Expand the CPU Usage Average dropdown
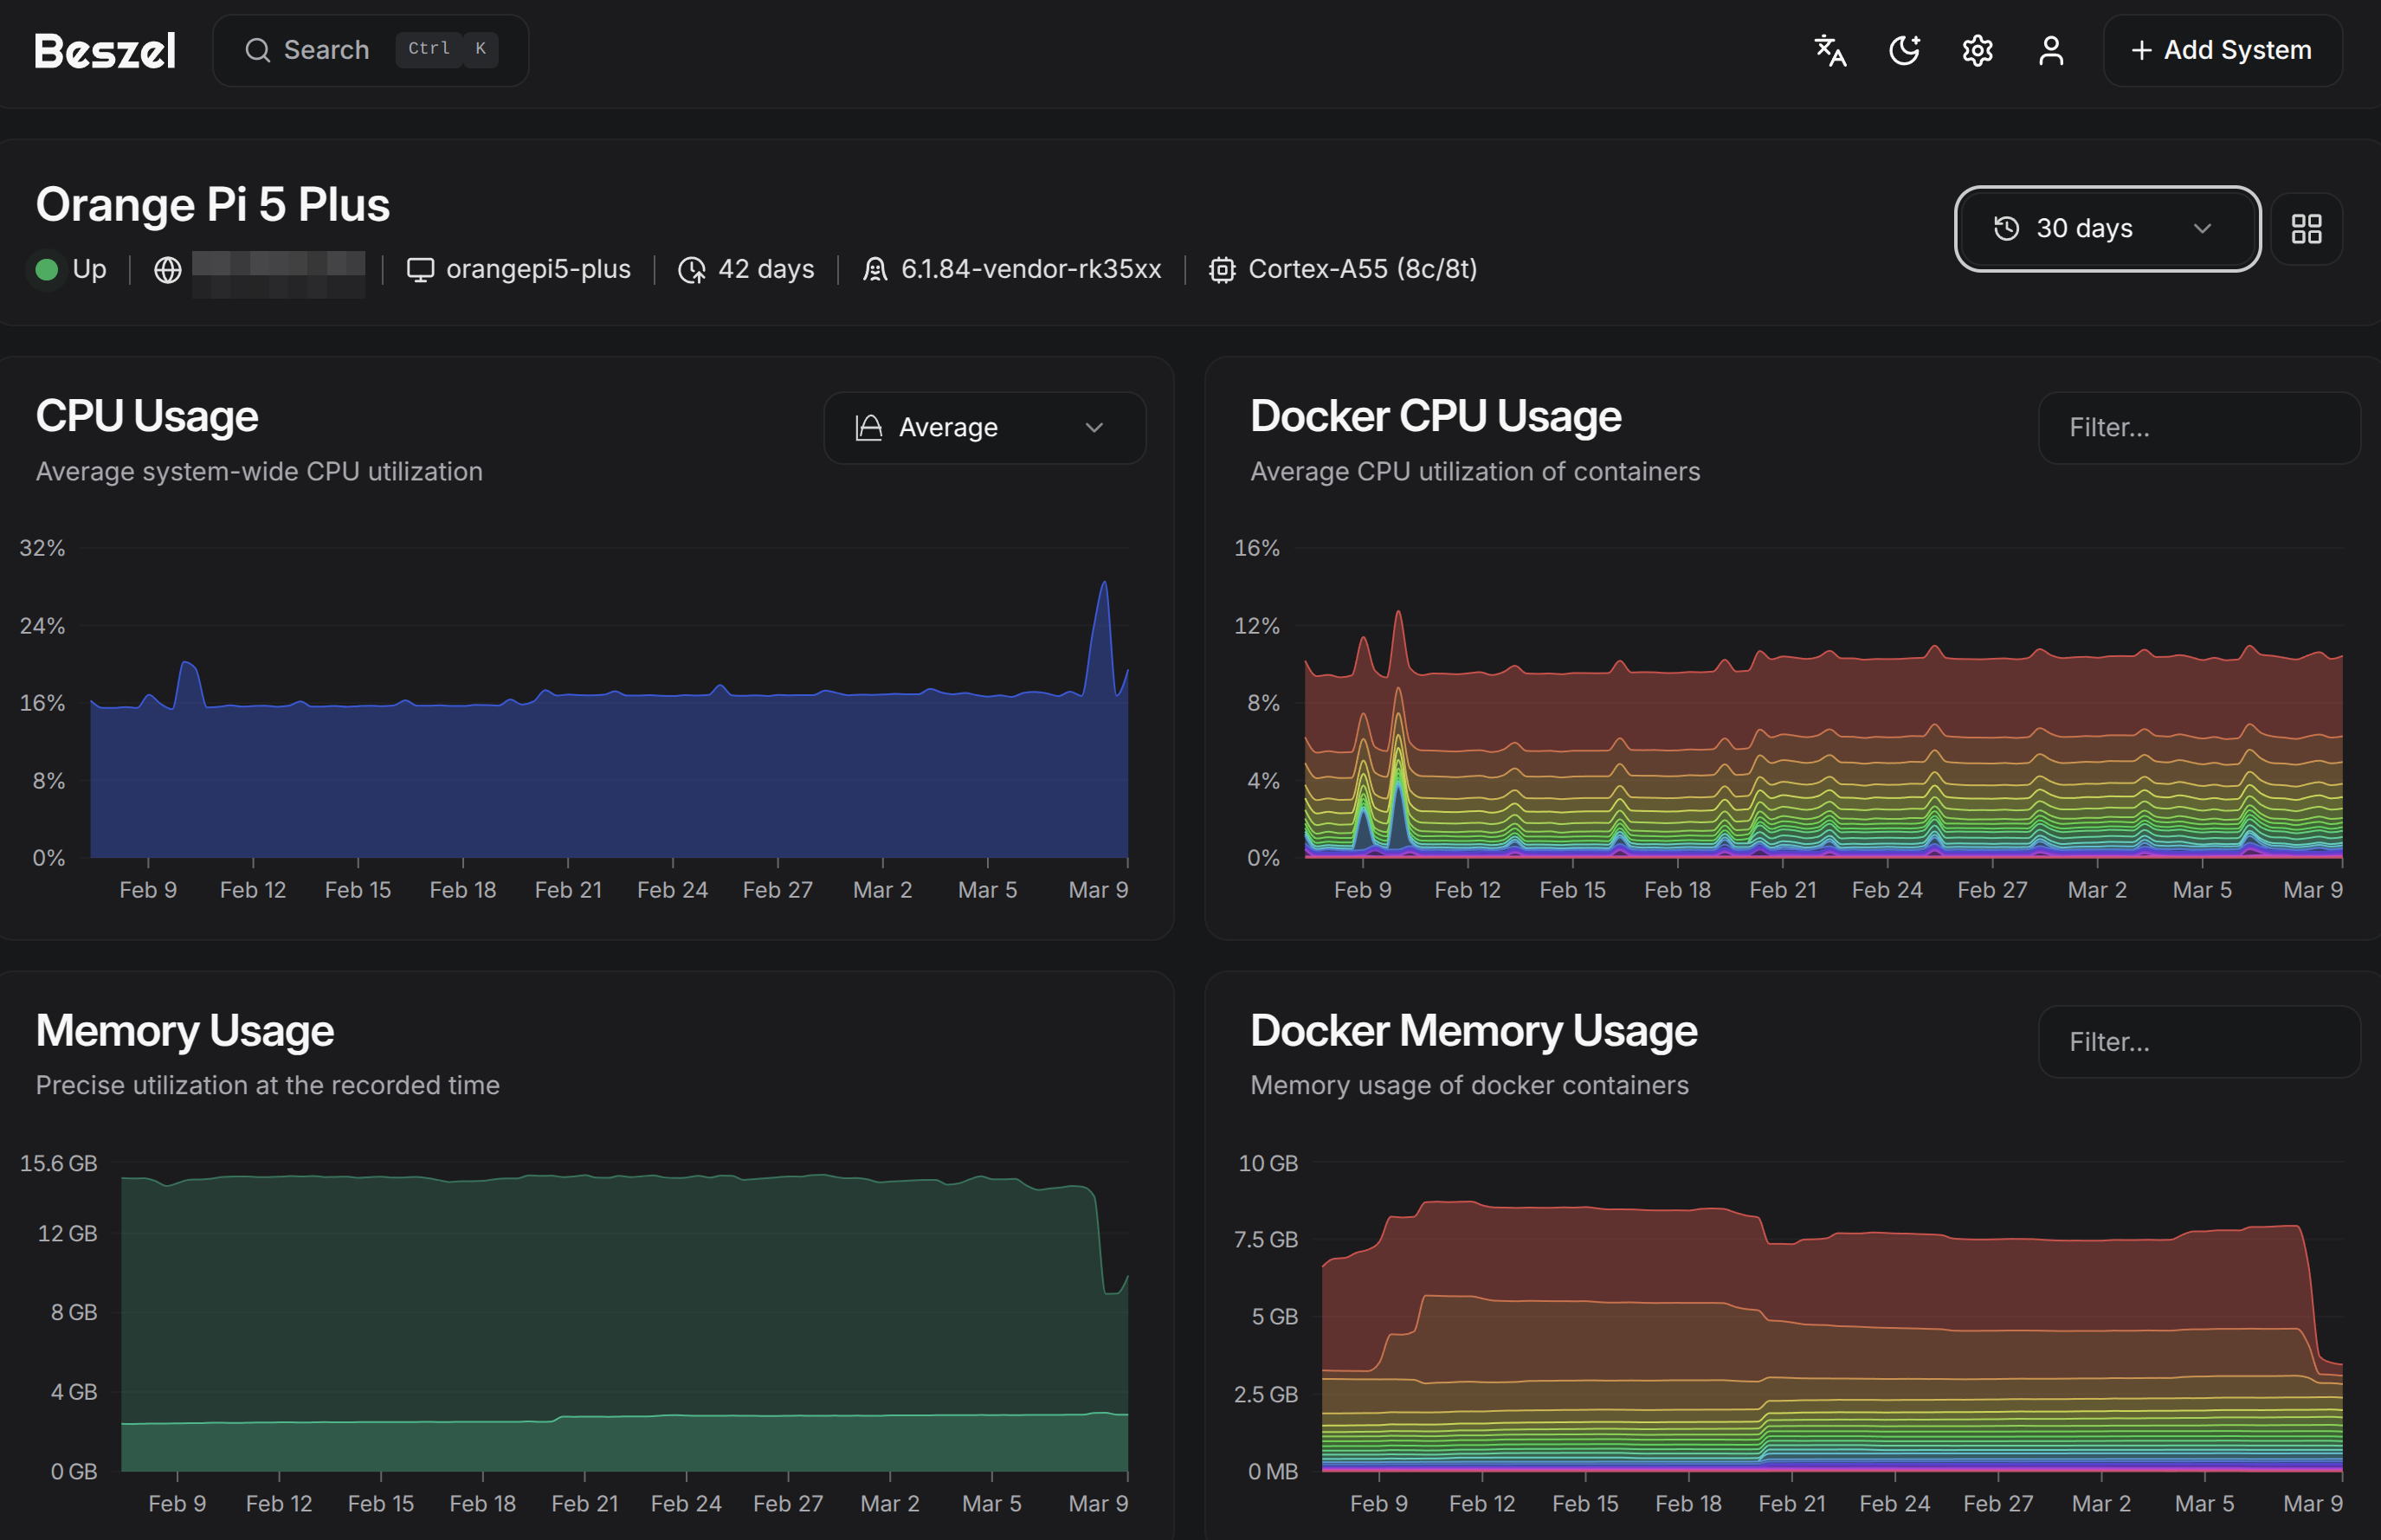 pyautogui.click(x=983, y=428)
